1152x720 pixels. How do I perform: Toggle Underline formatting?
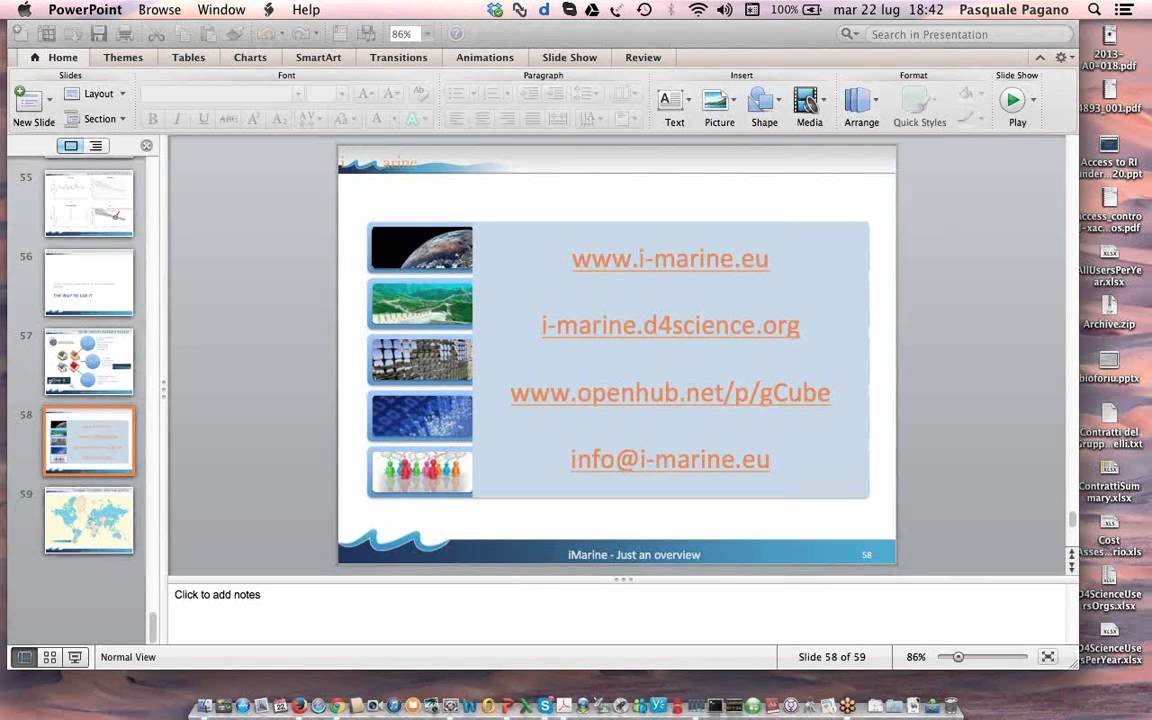pos(203,118)
